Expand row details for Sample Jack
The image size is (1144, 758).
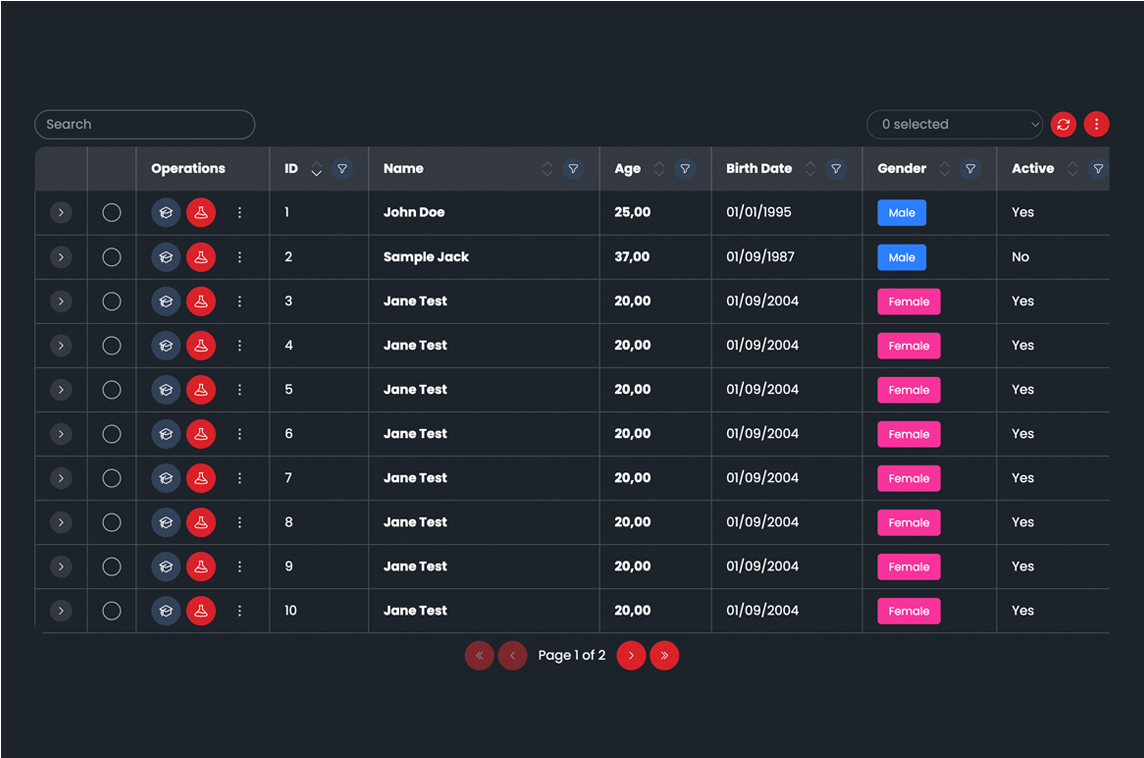(x=61, y=257)
